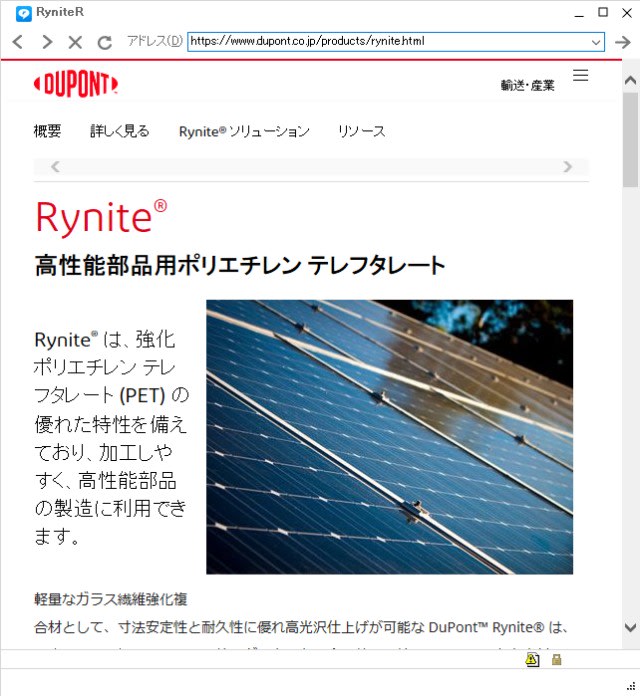The image size is (640, 696).
Task: Select the リソース tab
Action: coord(362,131)
